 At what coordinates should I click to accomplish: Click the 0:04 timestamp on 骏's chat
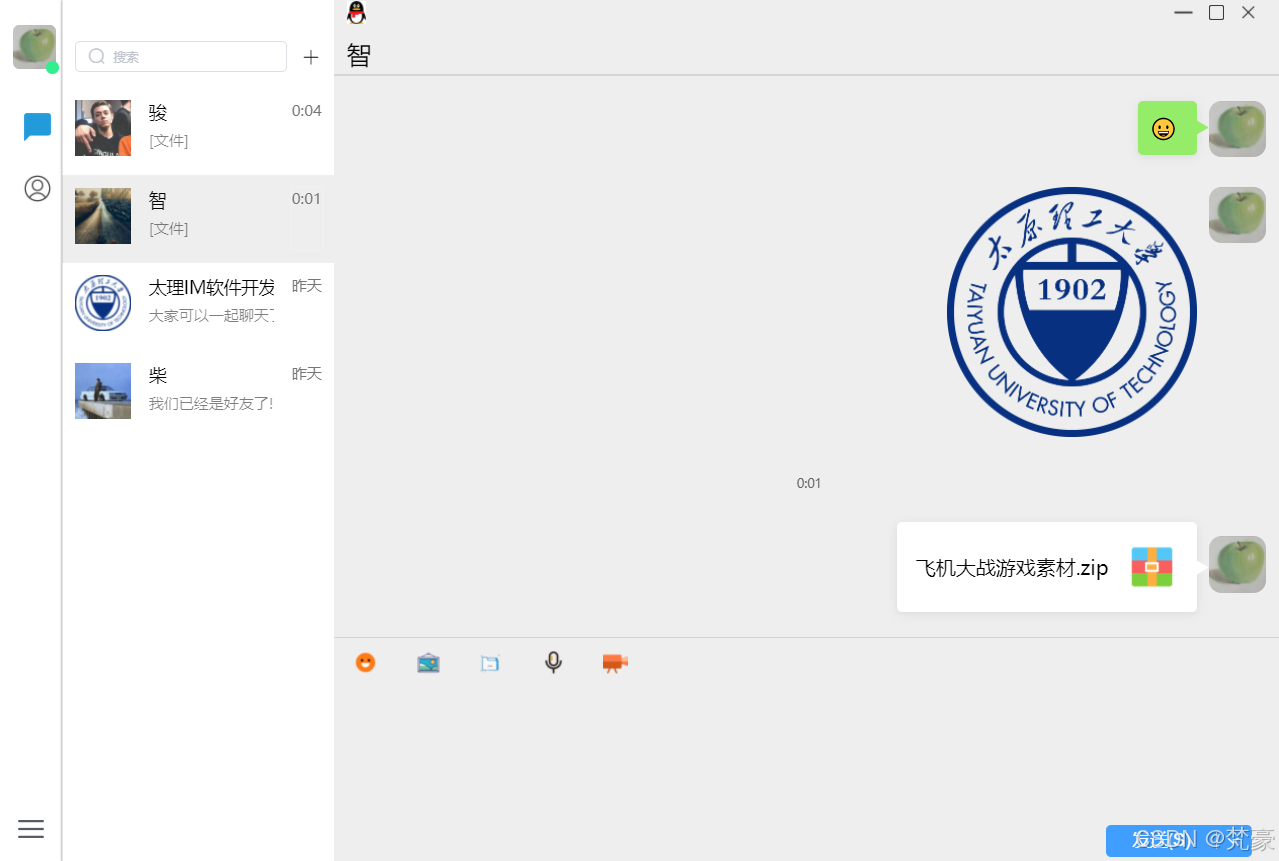pos(306,111)
